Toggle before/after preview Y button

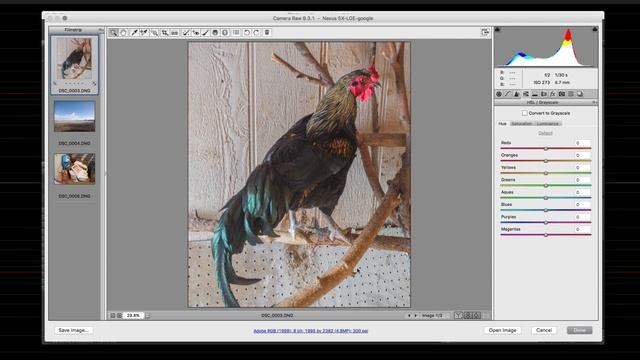point(459,316)
